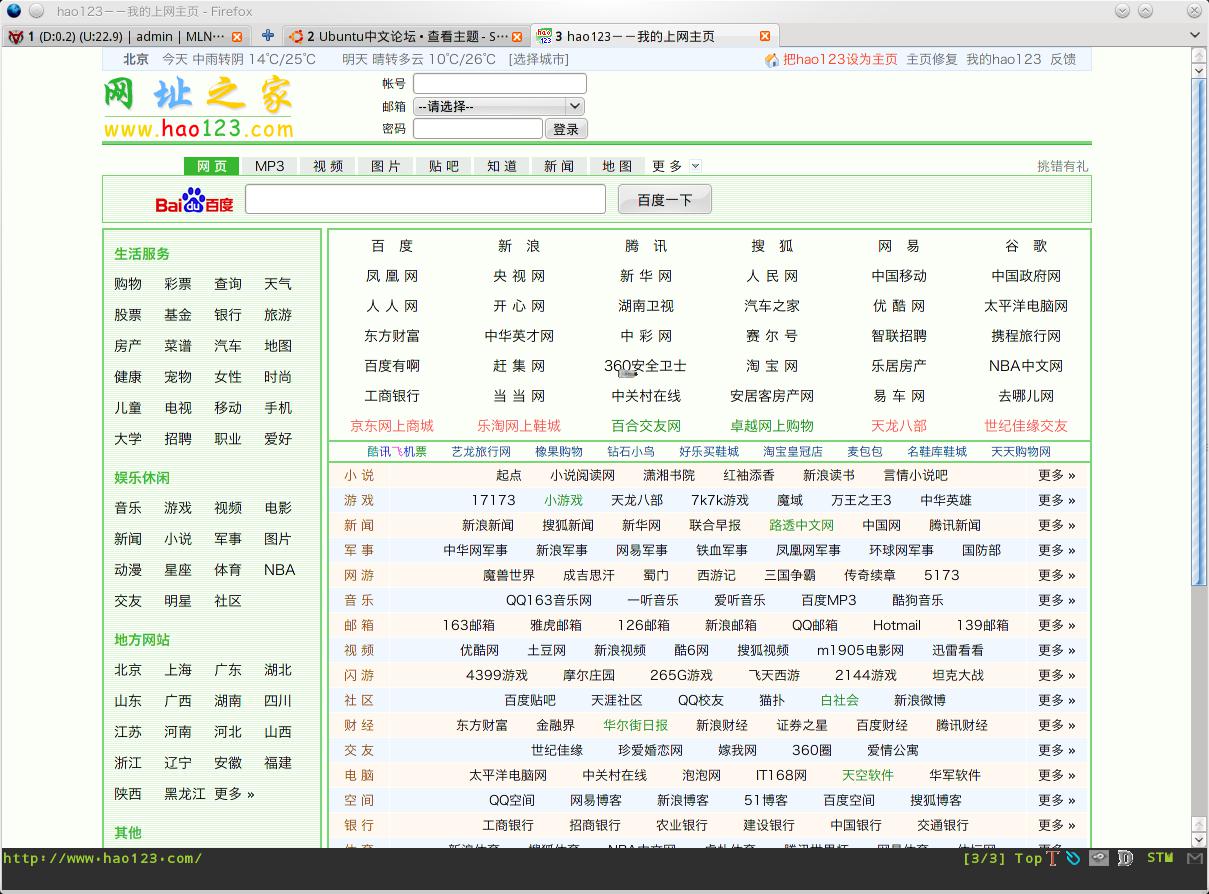Open a new tab with the blue plus icon
The image size is (1209, 894).
coord(267,35)
